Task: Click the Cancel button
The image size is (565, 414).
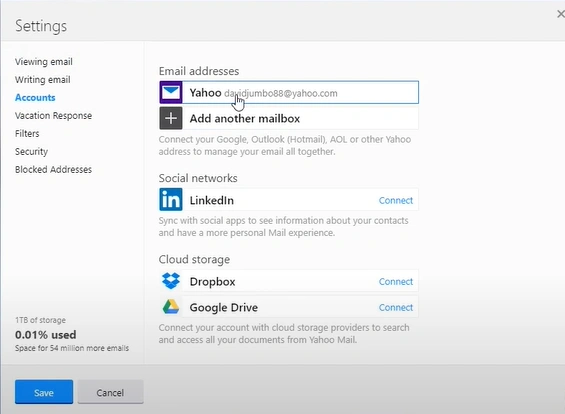Action: [110, 392]
